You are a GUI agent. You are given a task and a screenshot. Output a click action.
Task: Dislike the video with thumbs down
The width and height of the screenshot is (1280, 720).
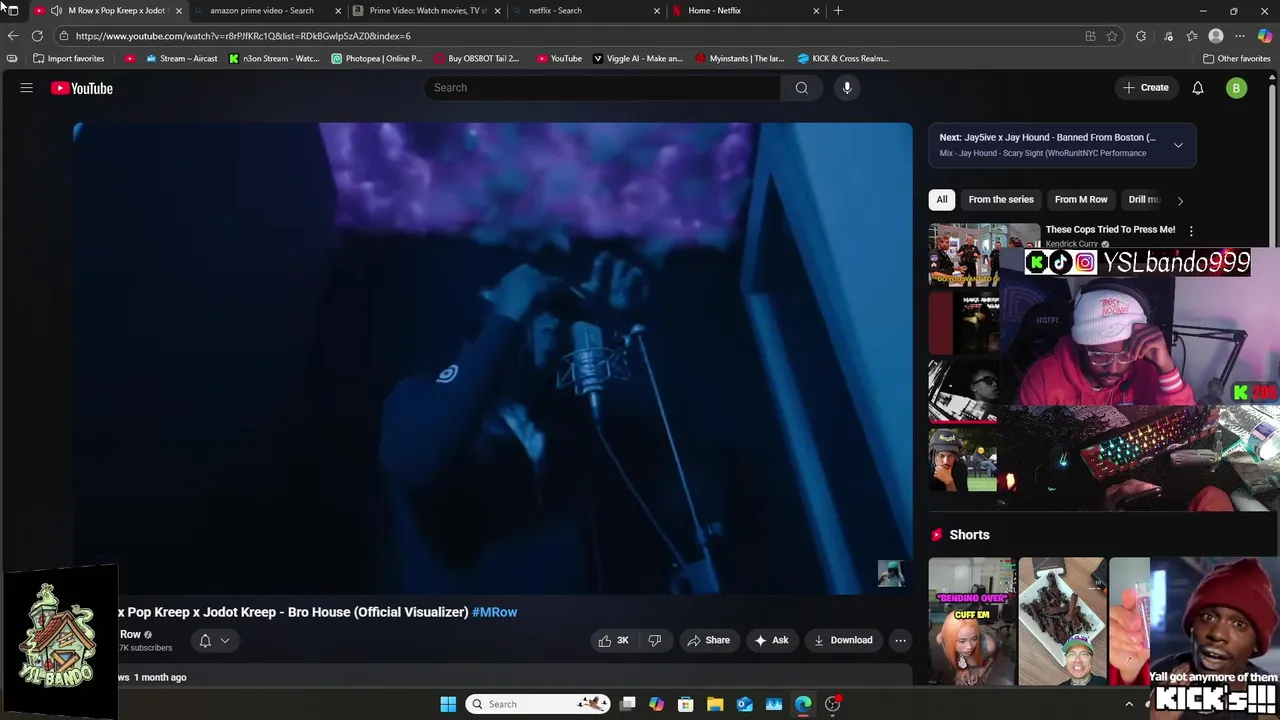(655, 640)
